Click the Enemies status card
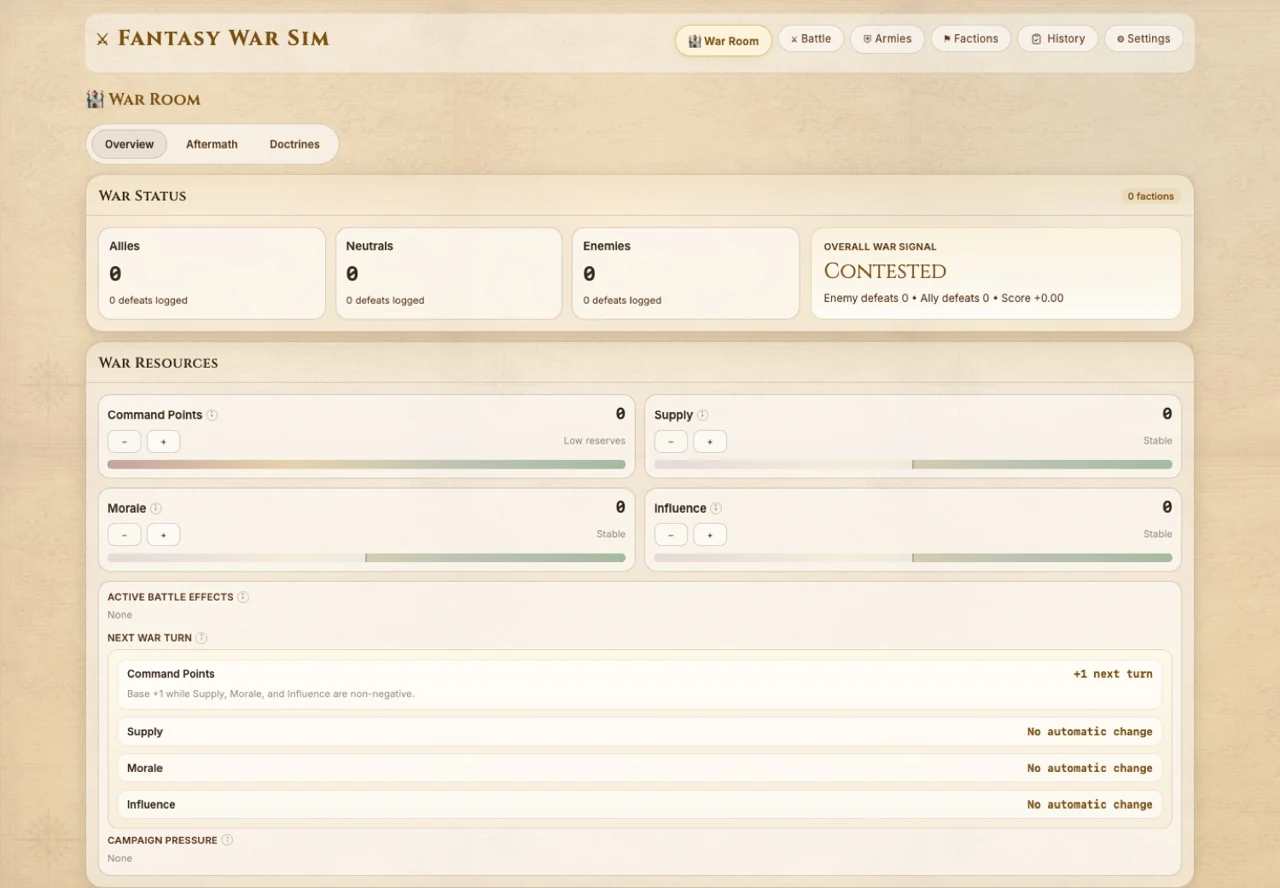 tap(686, 273)
